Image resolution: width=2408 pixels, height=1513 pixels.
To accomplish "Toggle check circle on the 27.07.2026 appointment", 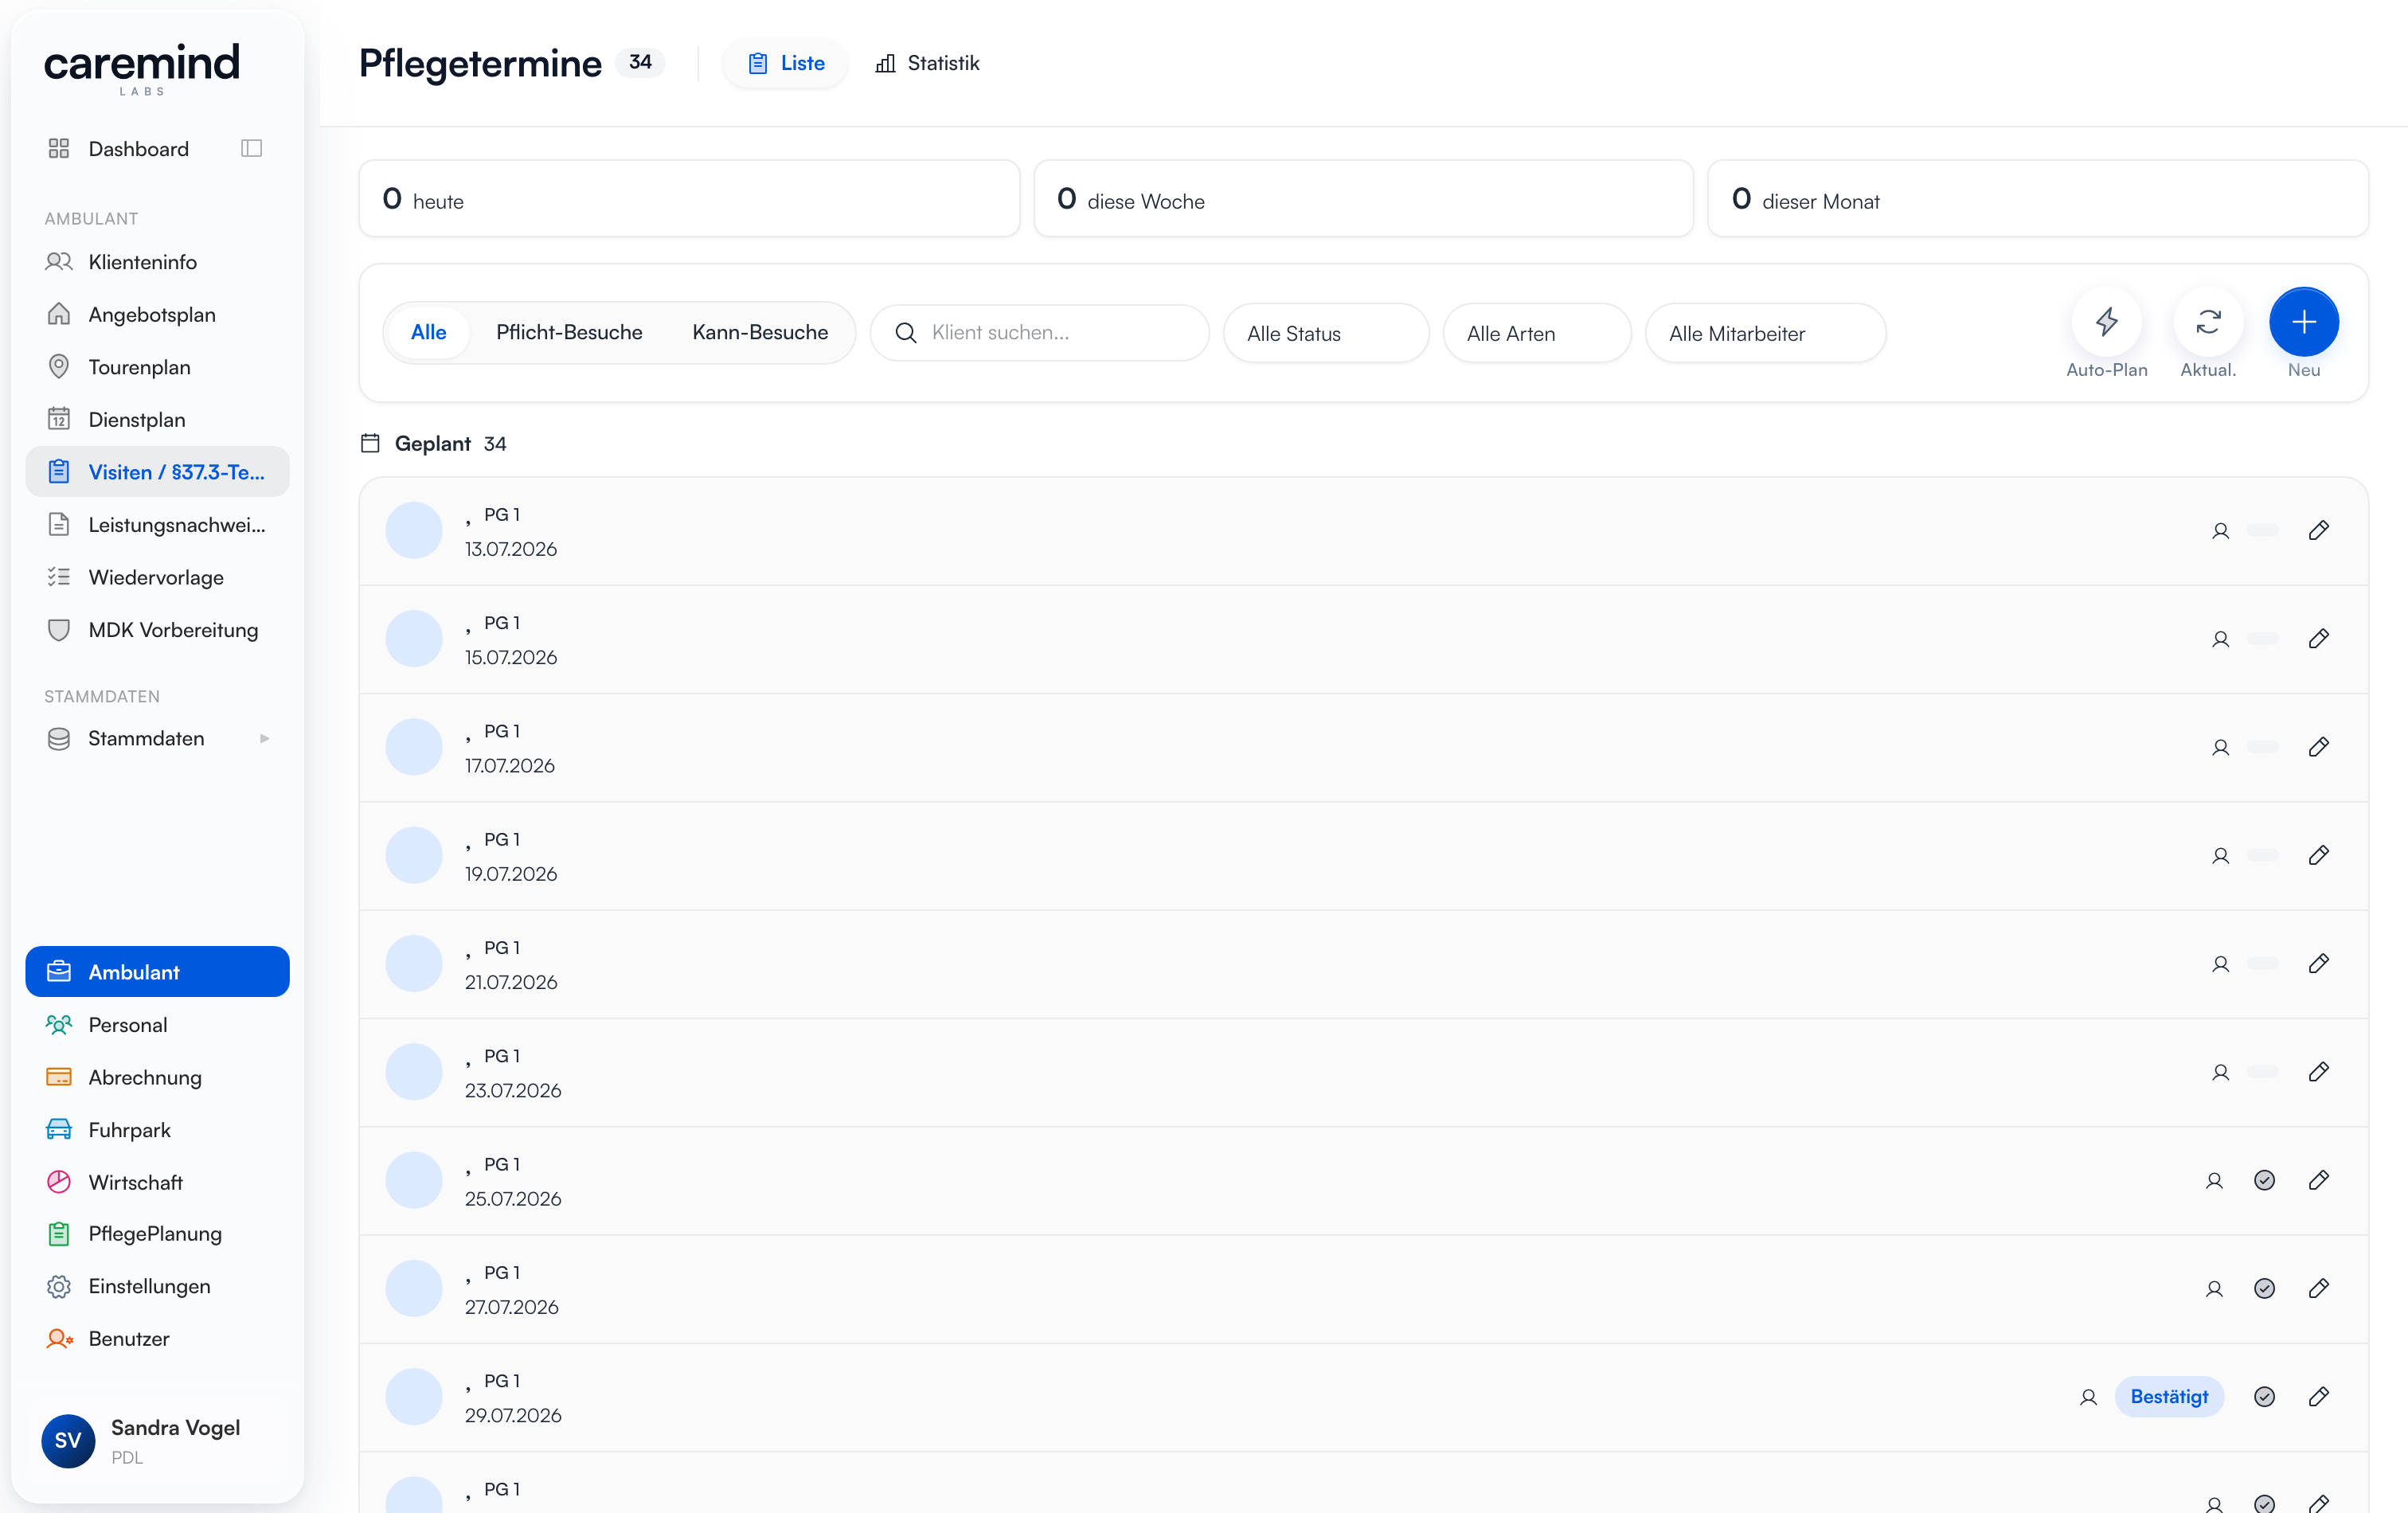I will (x=2264, y=1288).
